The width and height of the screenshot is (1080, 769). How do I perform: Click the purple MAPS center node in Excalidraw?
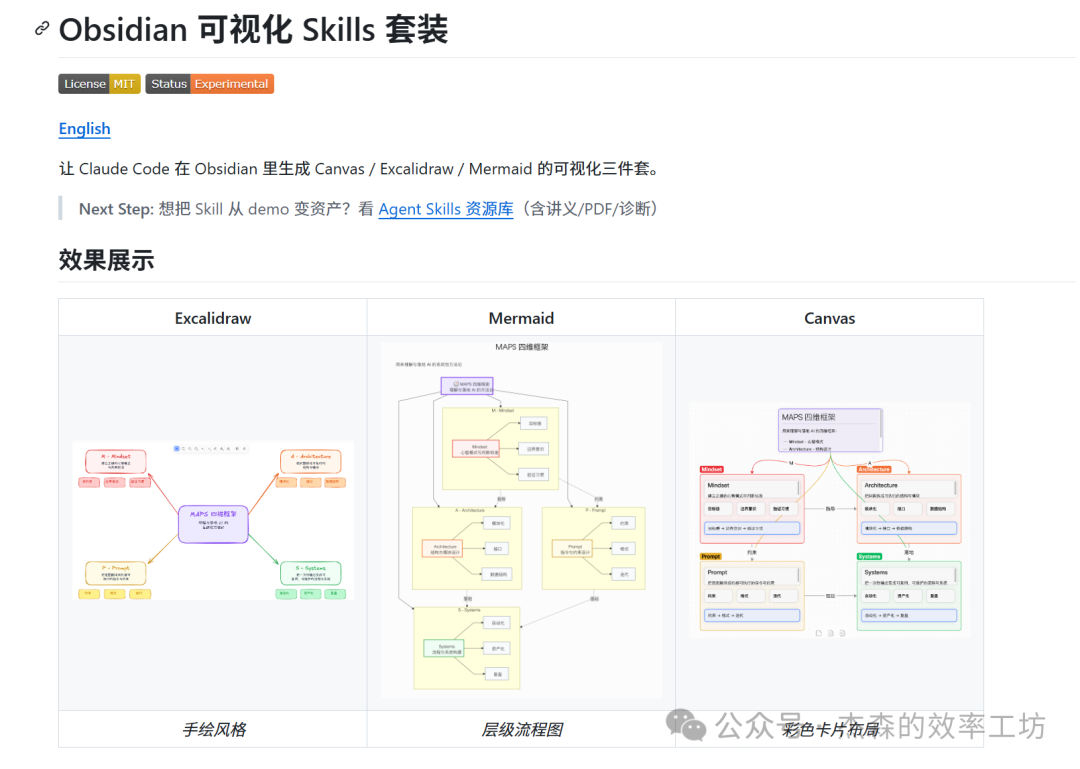(212, 524)
